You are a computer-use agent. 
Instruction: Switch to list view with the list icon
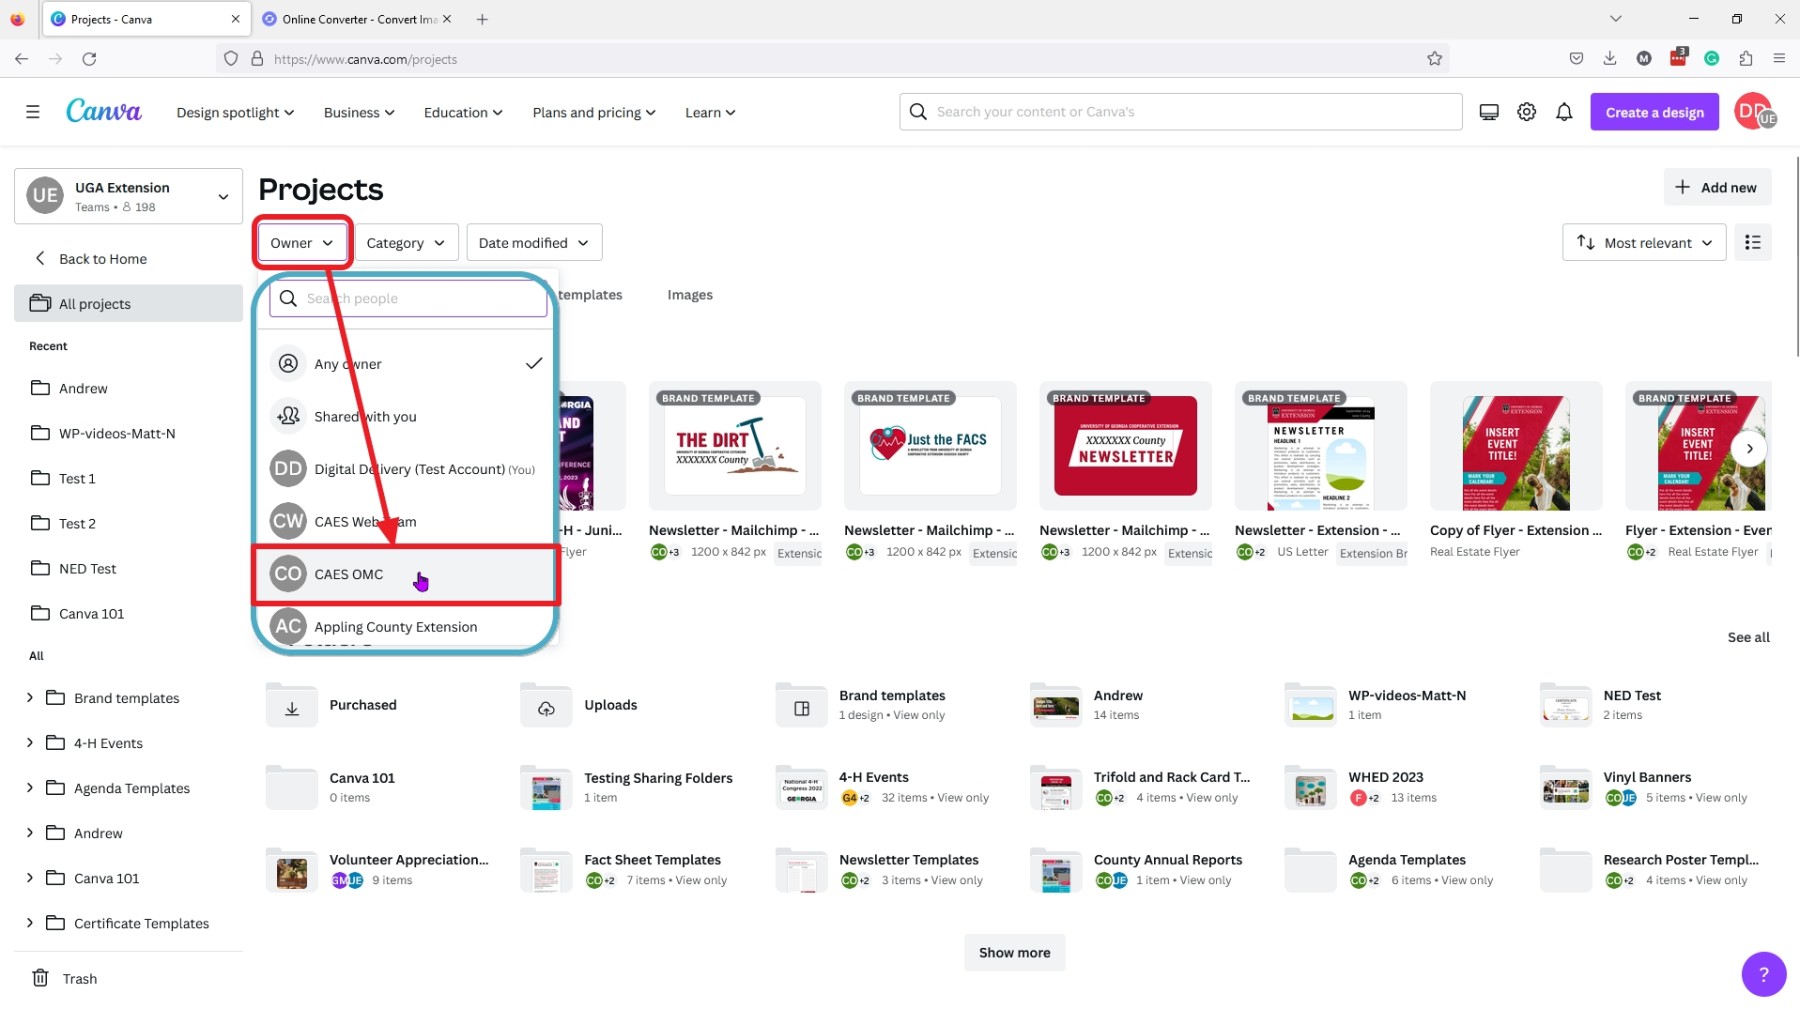(1752, 242)
